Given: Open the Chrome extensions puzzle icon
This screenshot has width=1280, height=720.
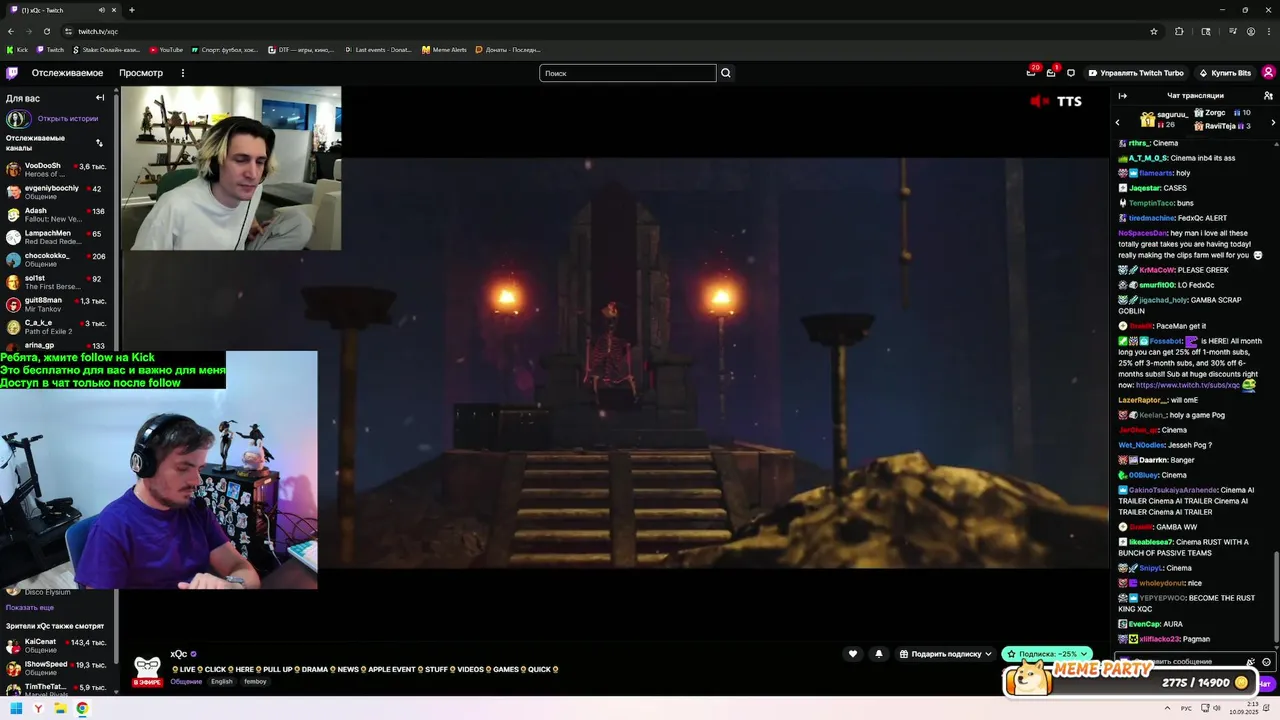Looking at the screenshot, I should pos(1179,31).
